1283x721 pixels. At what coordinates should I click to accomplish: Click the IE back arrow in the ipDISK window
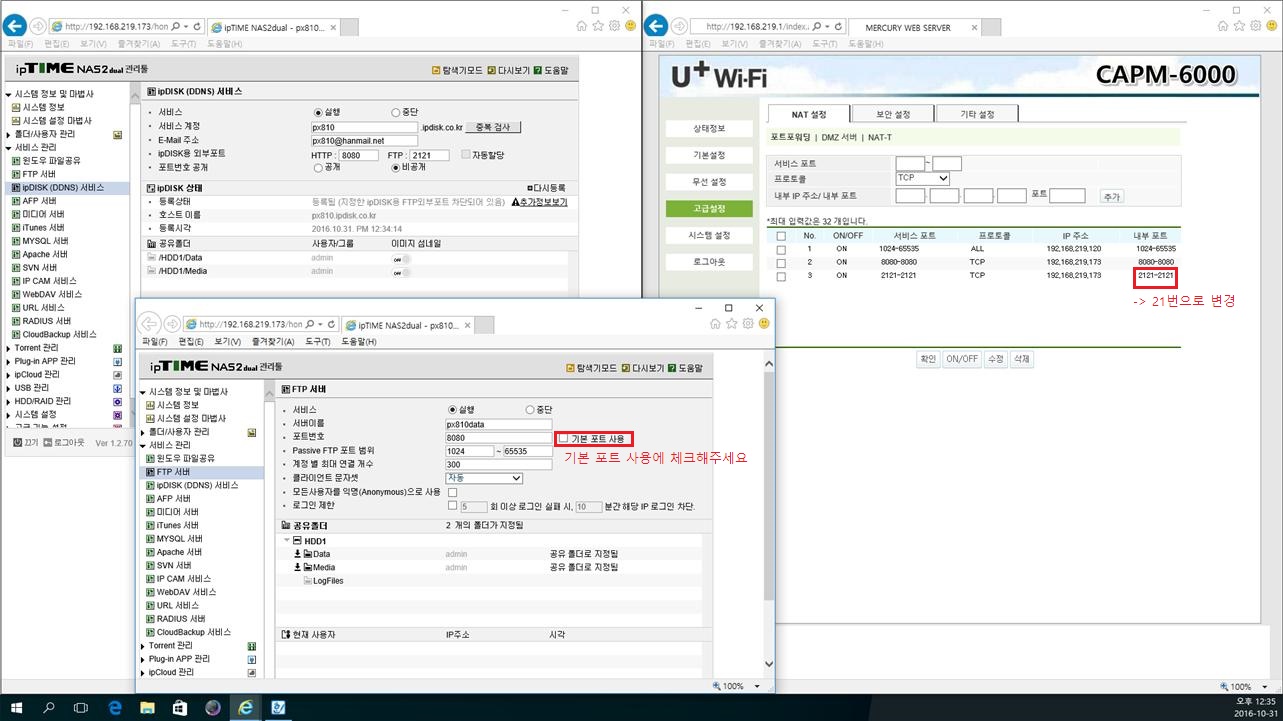[x=17, y=26]
